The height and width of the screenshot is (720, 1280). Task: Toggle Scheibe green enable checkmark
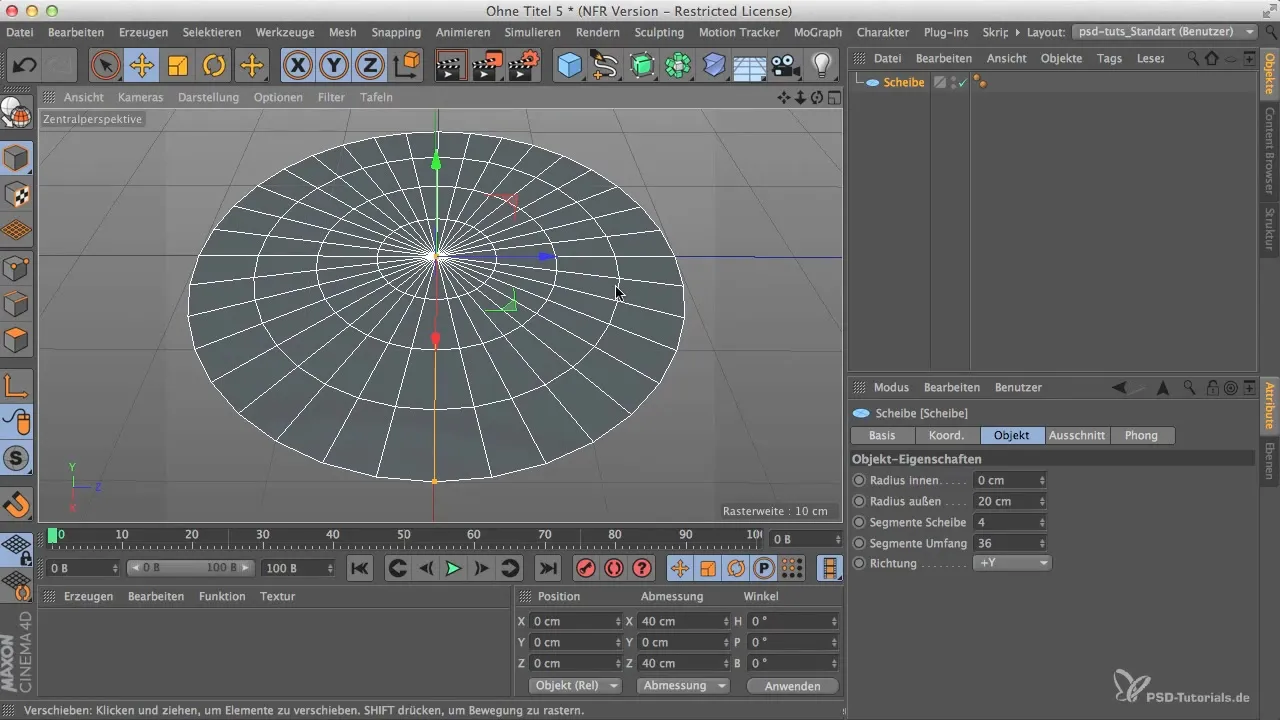point(962,83)
